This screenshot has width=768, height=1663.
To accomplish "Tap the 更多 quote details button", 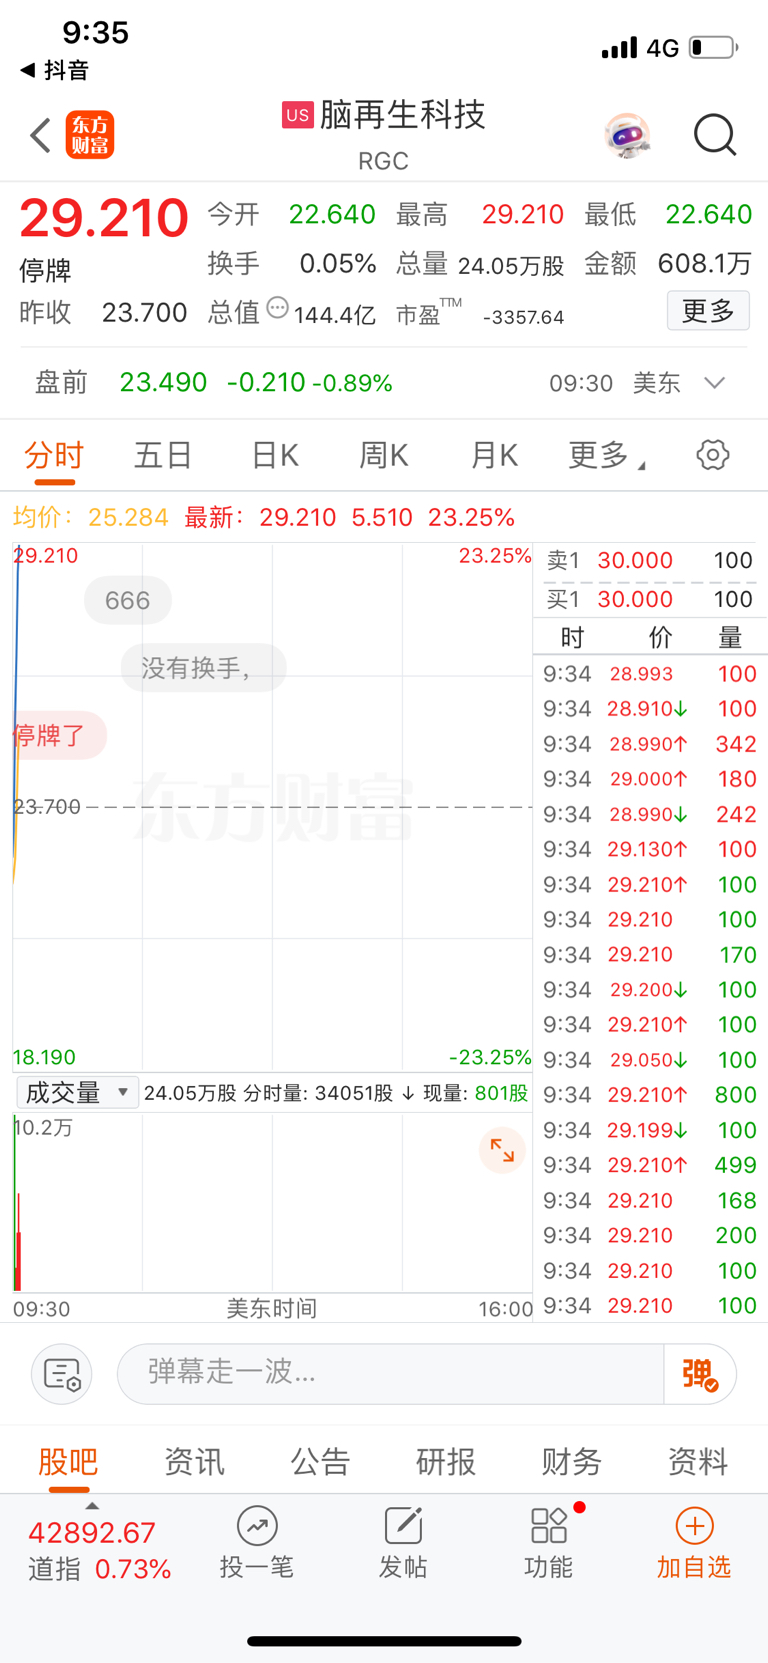I will [708, 311].
